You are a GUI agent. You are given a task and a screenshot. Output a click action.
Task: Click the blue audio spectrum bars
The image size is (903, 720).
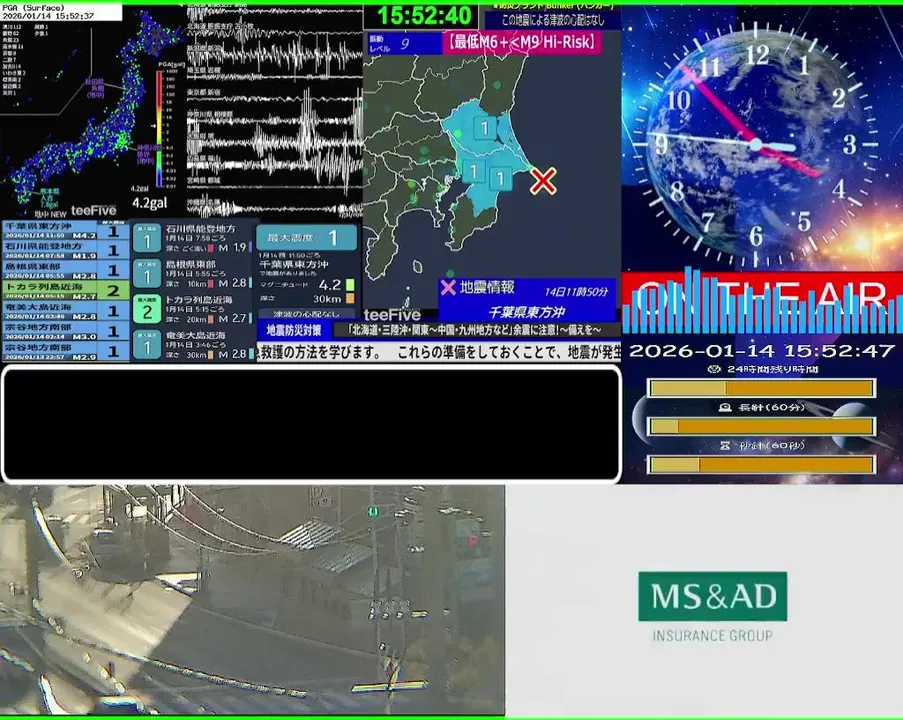pyautogui.click(x=762, y=301)
